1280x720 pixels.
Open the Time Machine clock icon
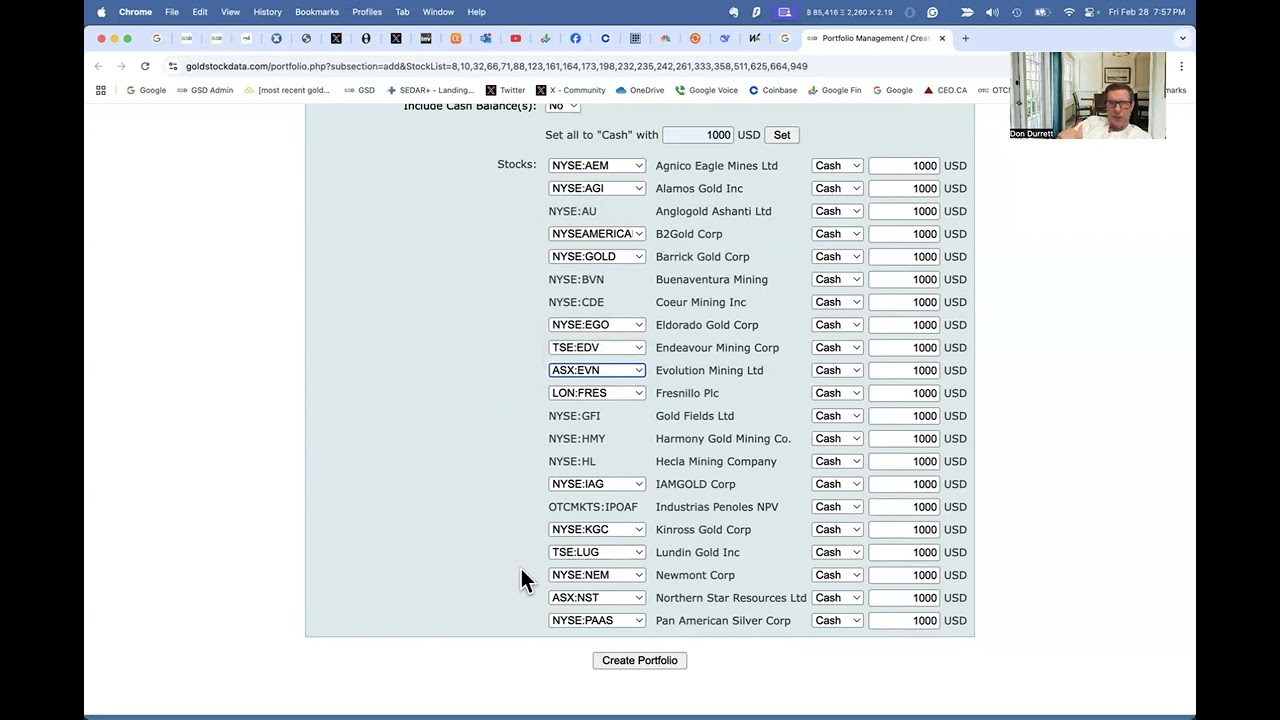1017,12
